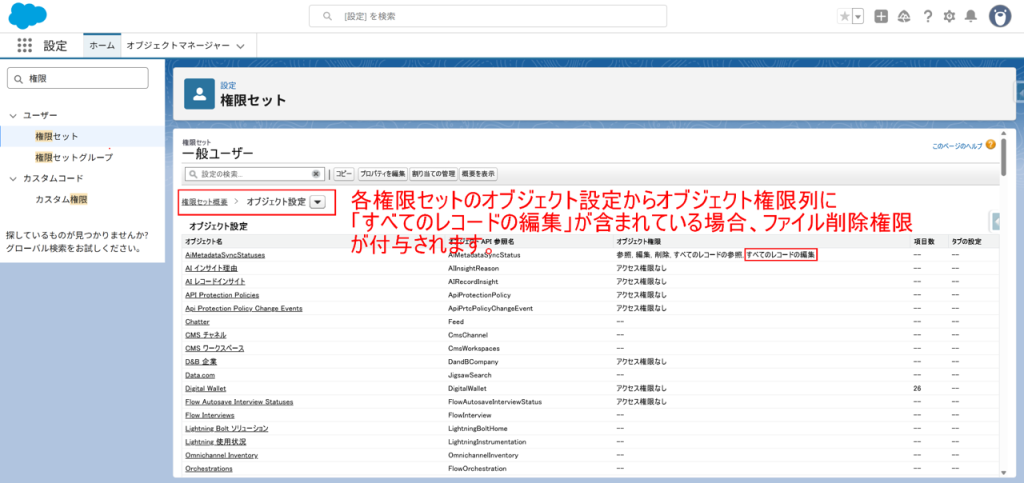Open the question mark help menu
Screen dimensions: 1024x483
(927, 17)
